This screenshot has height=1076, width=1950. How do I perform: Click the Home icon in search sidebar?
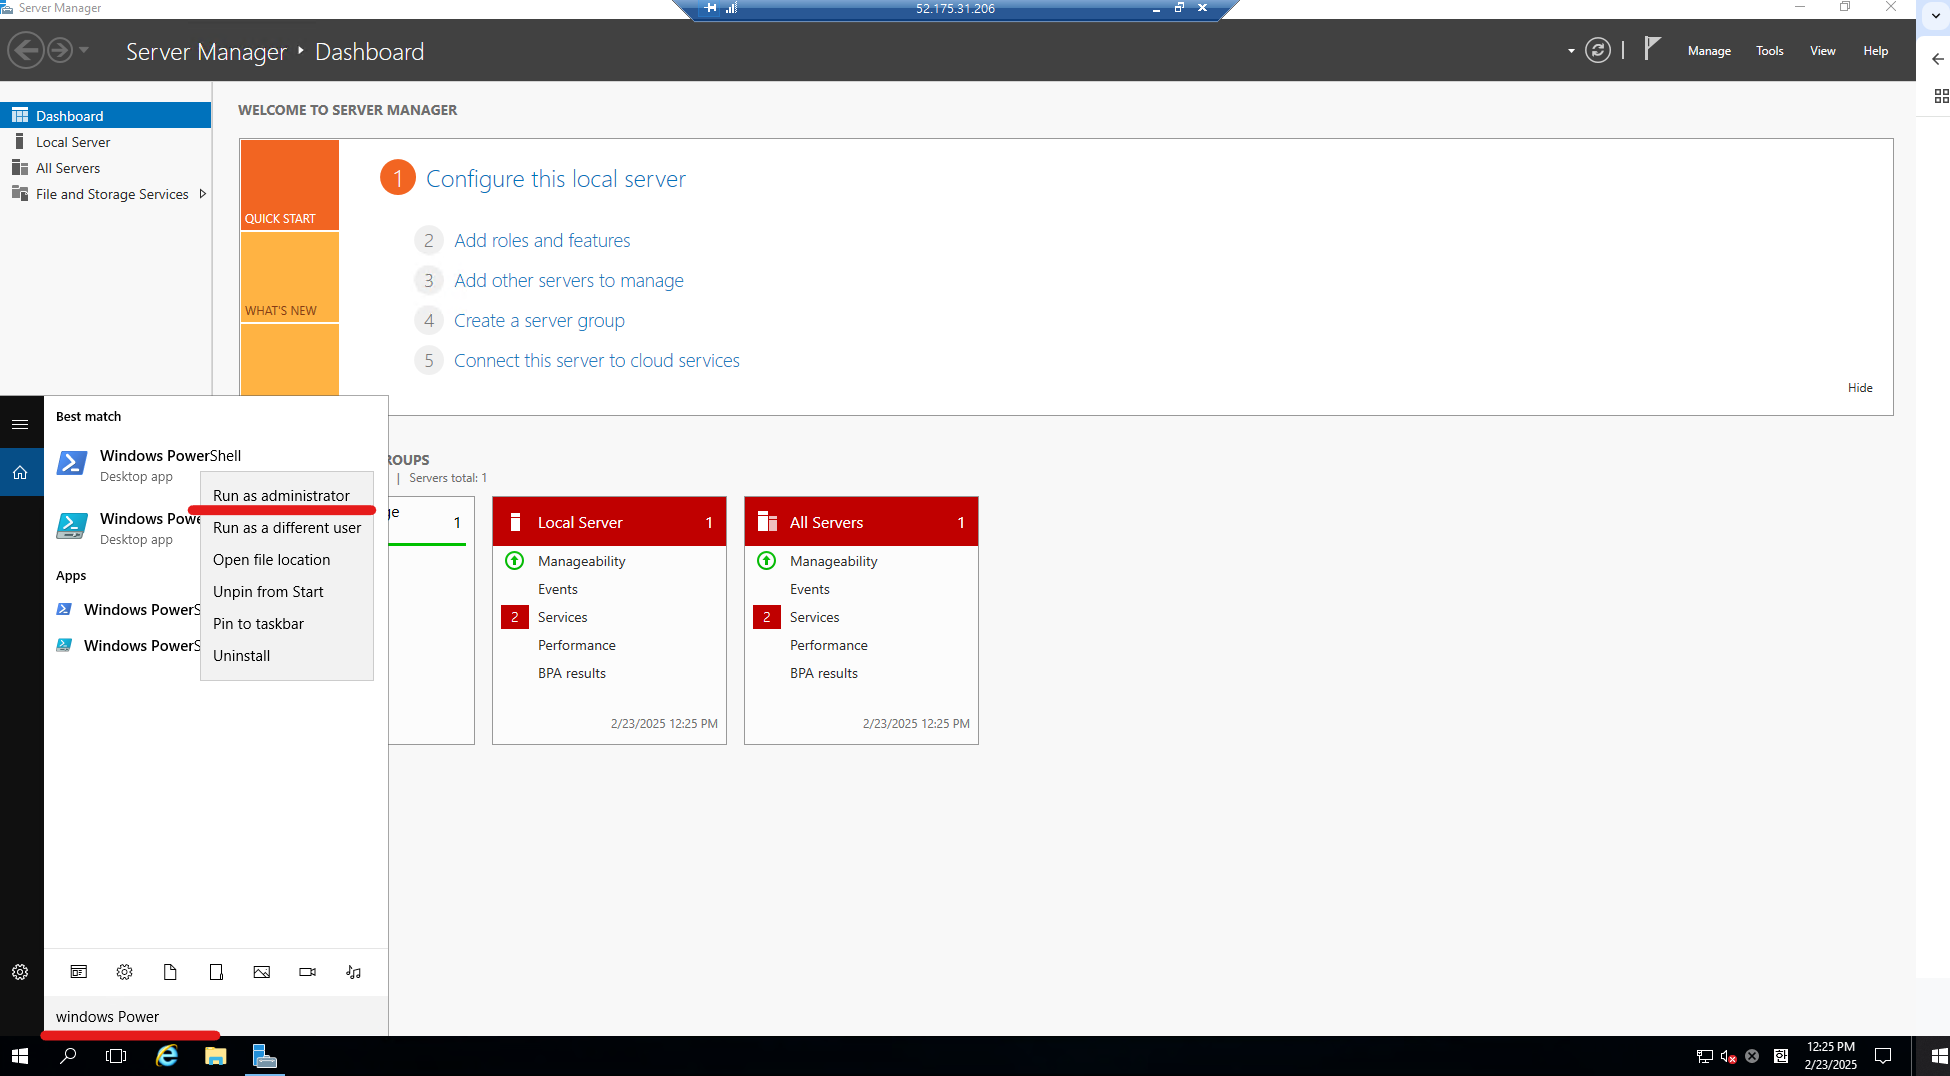20,473
